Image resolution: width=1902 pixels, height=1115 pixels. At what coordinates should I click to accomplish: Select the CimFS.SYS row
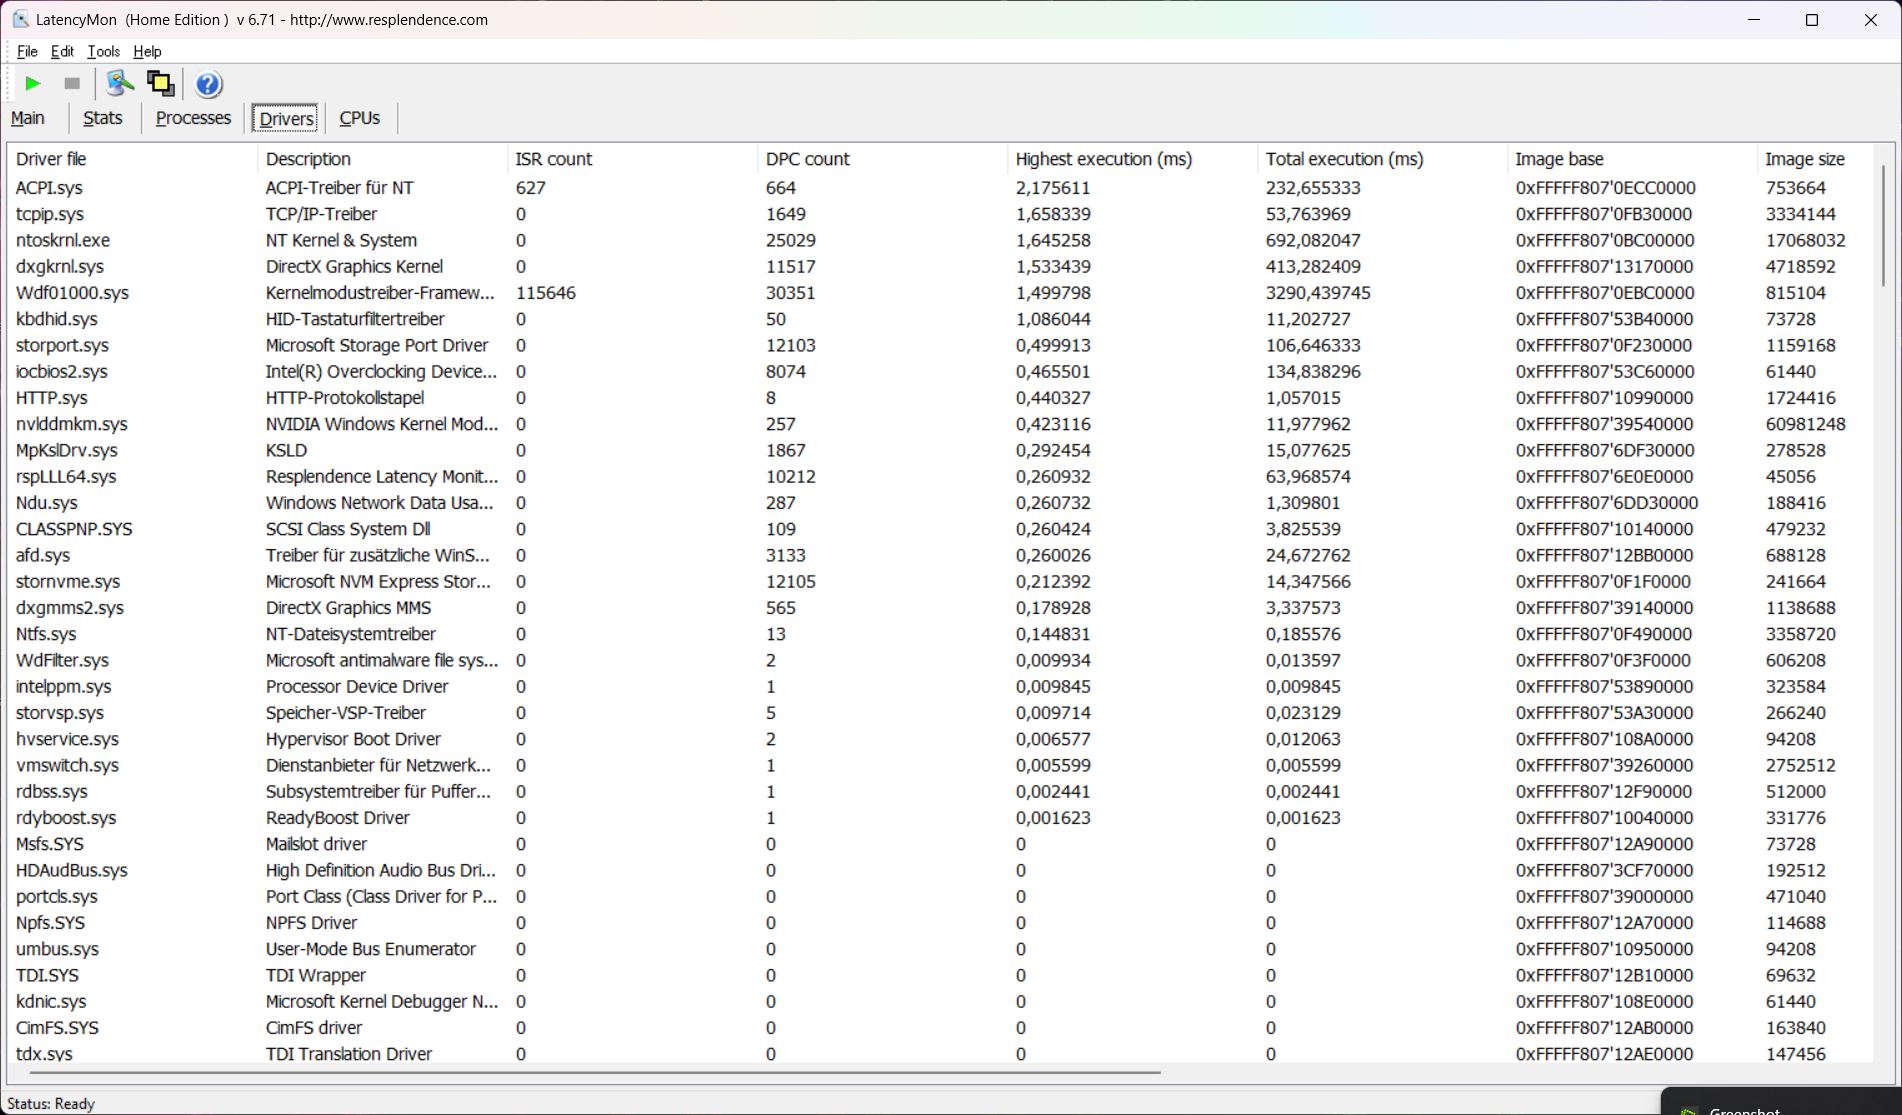[940, 1028]
